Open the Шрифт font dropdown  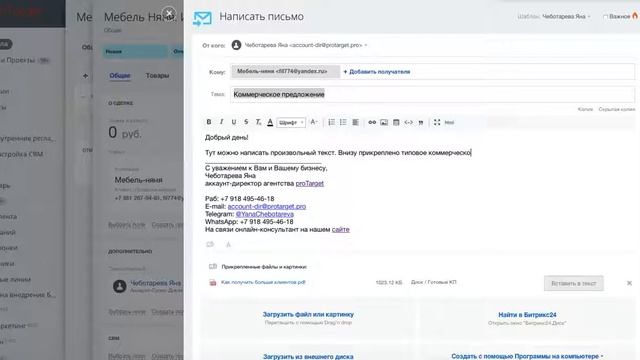pos(291,122)
